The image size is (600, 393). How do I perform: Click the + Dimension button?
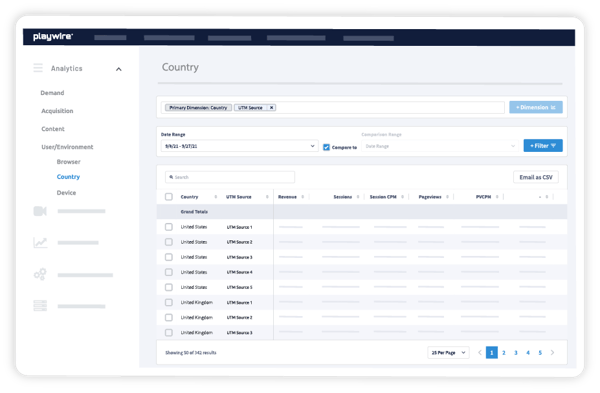(536, 108)
